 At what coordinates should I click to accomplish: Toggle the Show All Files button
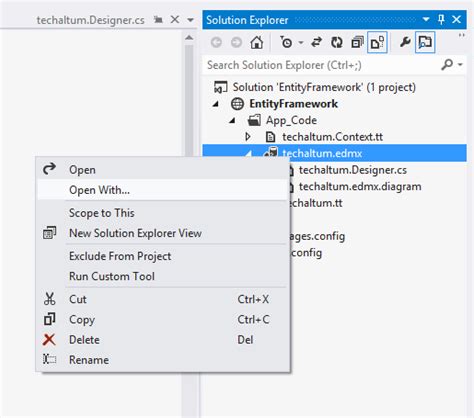click(377, 42)
